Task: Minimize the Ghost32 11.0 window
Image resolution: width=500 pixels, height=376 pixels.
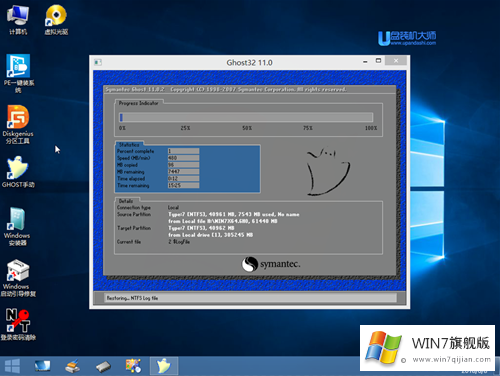Action: tap(365, 61)
